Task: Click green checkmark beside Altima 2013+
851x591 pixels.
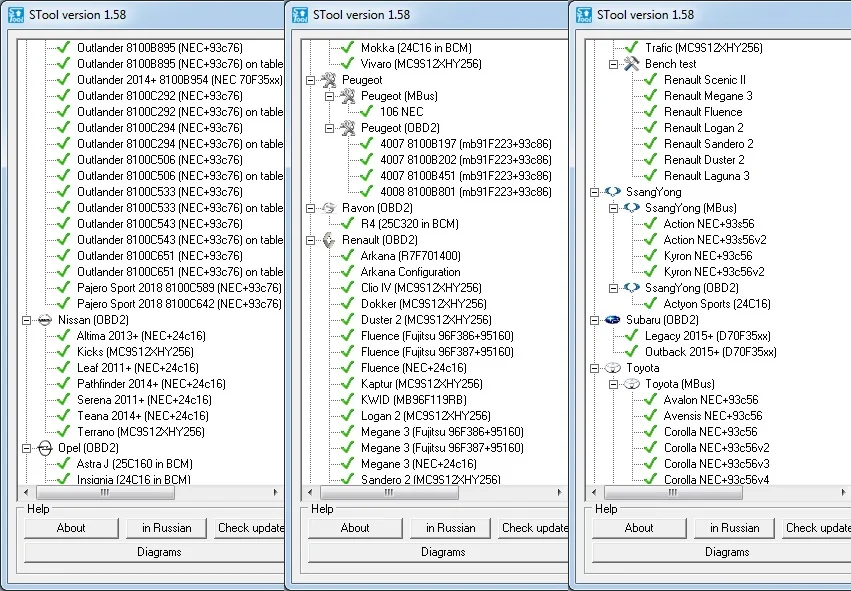Action: [63, 335]
